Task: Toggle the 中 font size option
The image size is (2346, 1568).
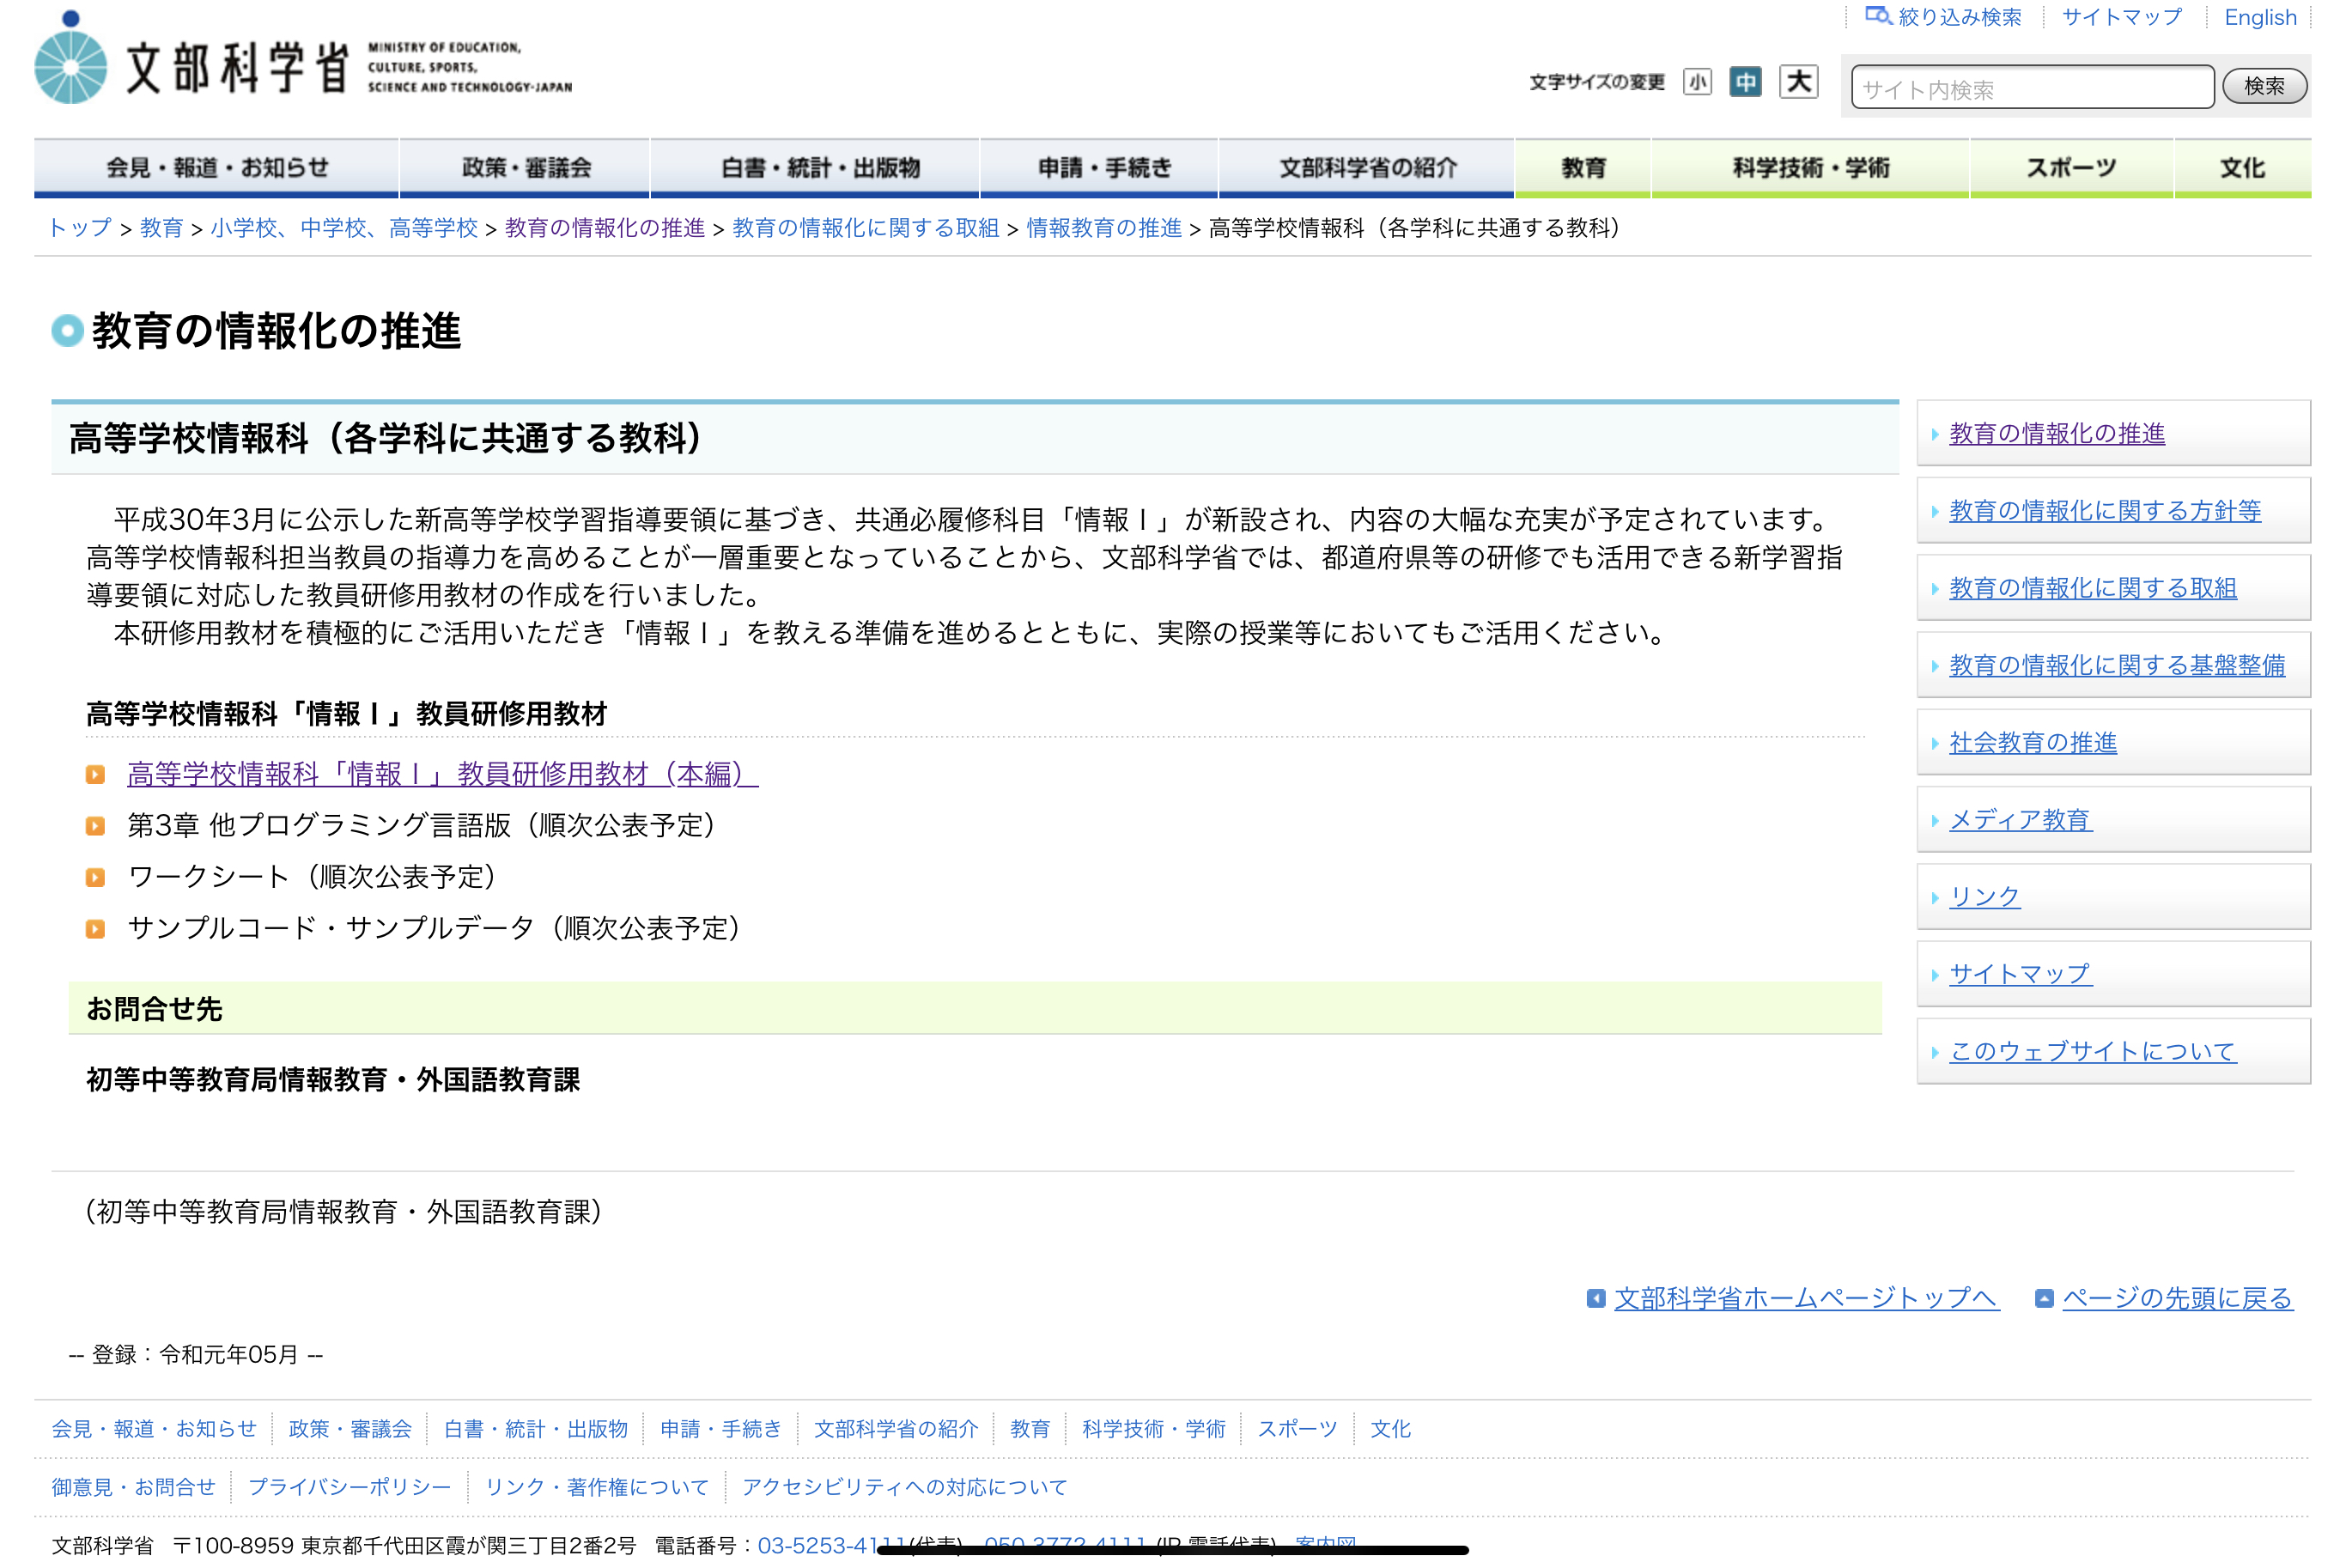Action: (1747, 83)
